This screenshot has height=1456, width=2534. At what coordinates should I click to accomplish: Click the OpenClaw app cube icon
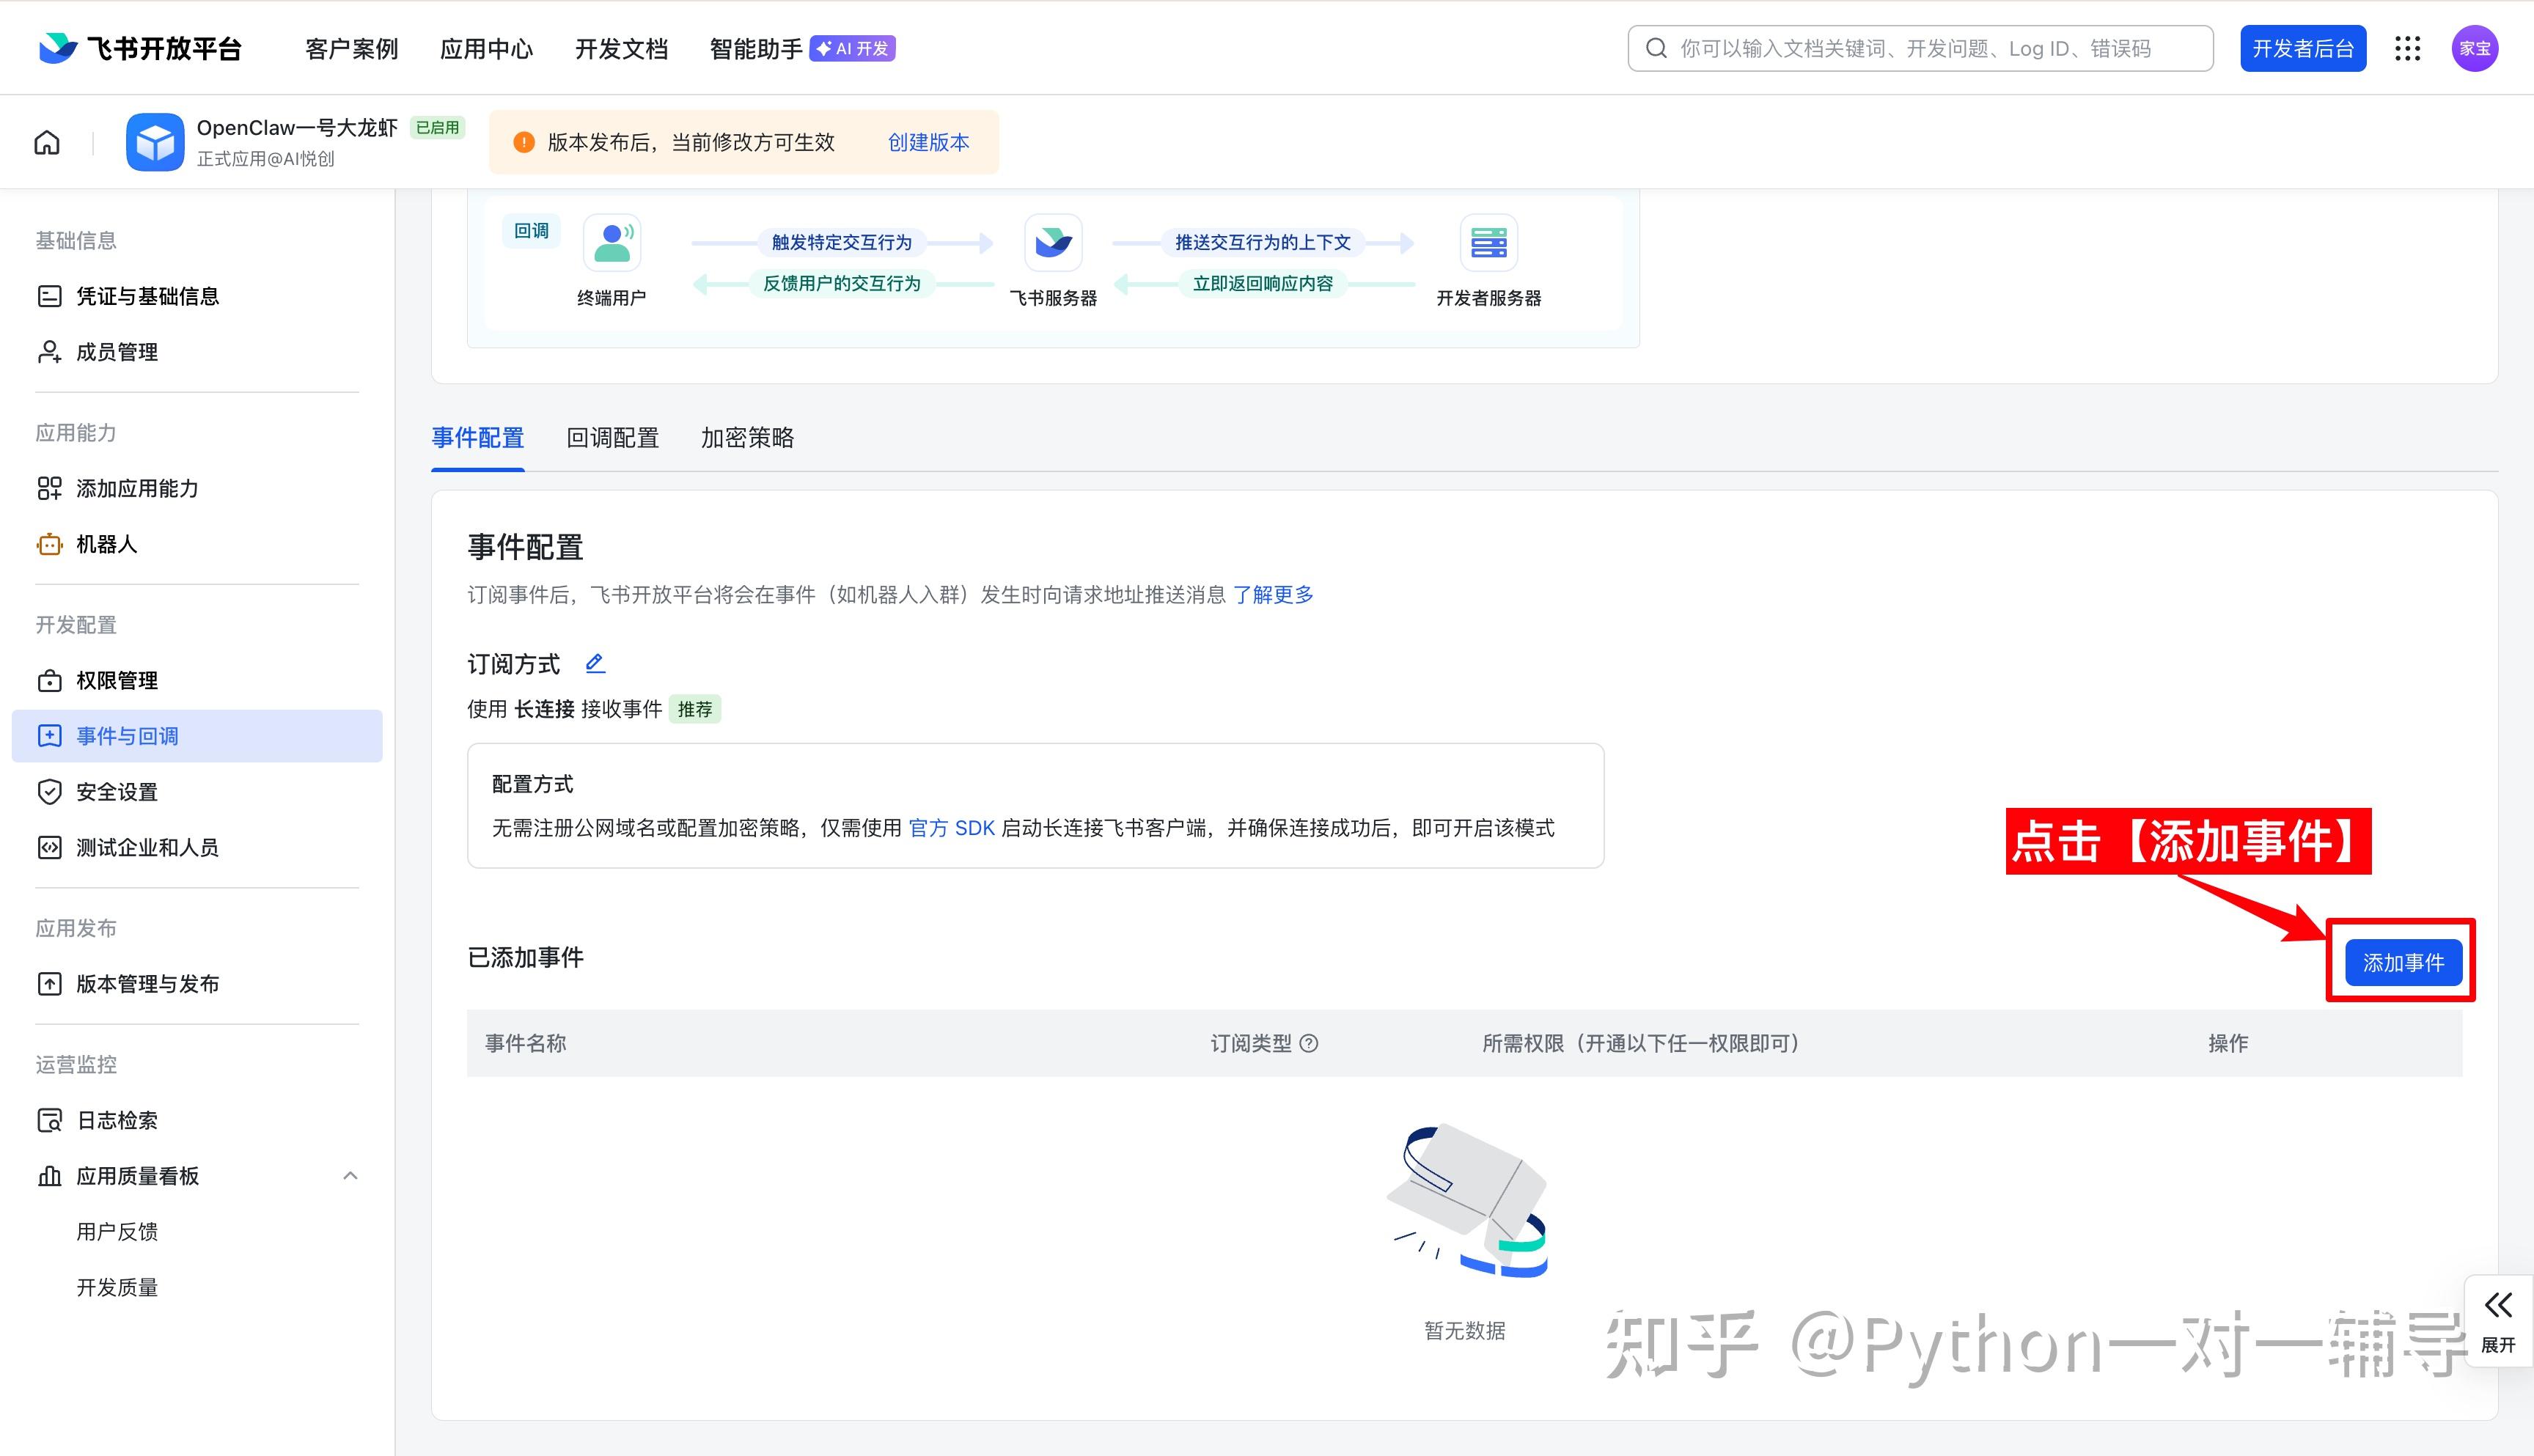pos(155,142)
